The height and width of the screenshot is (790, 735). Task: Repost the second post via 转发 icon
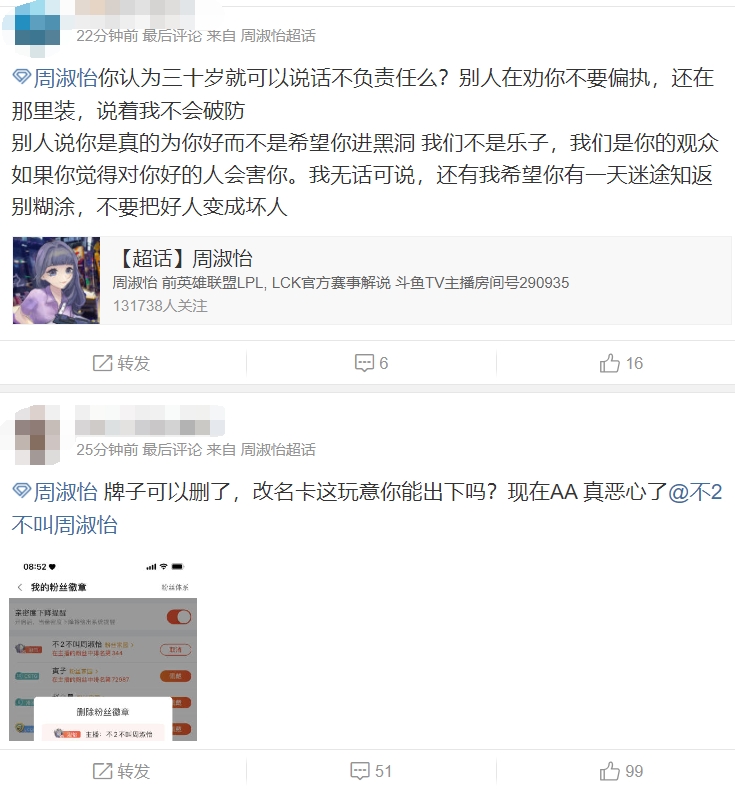point(121,771)
